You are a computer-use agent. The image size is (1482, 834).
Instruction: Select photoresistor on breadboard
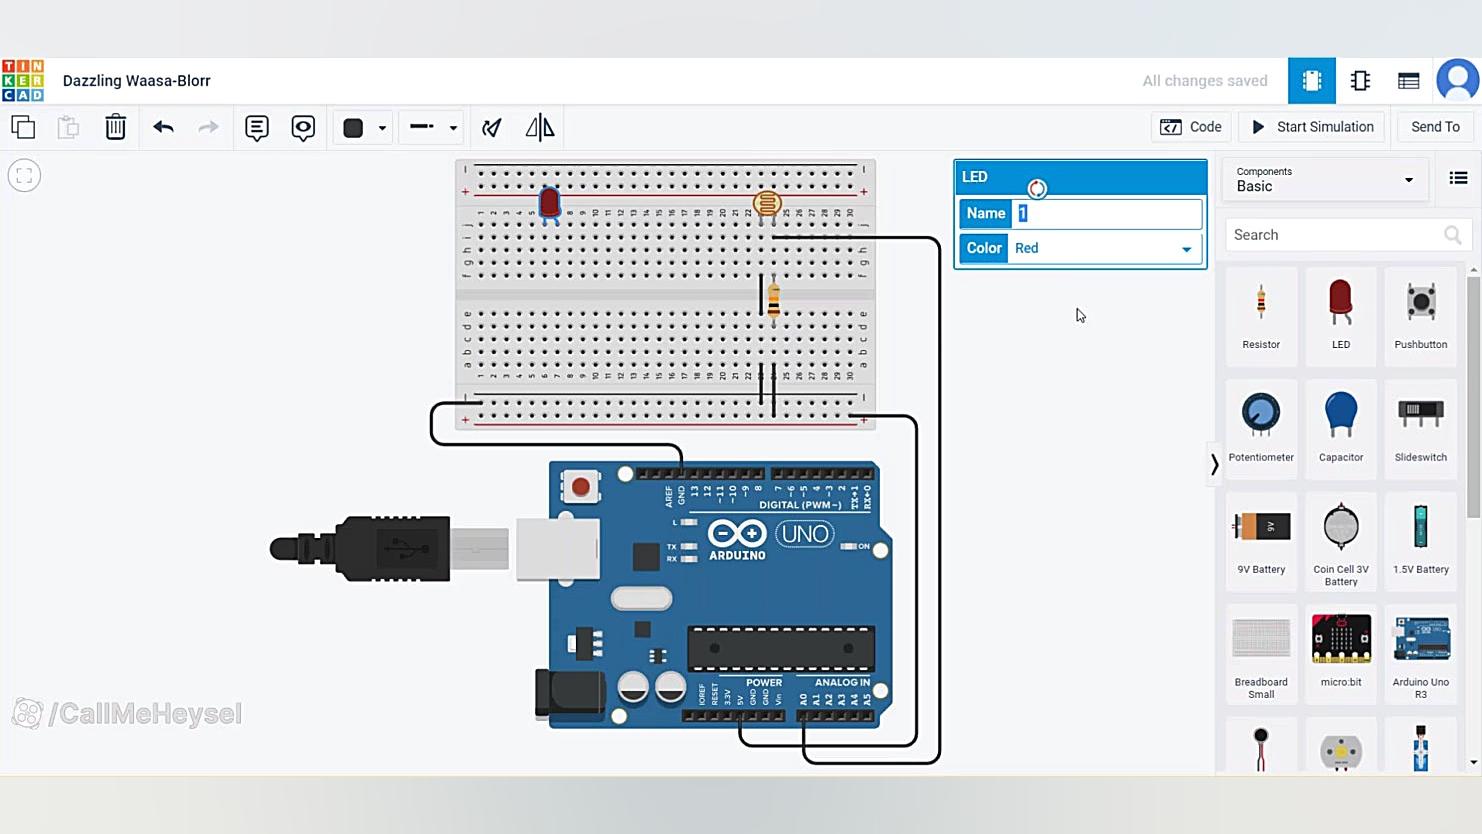tap(767, 205)
